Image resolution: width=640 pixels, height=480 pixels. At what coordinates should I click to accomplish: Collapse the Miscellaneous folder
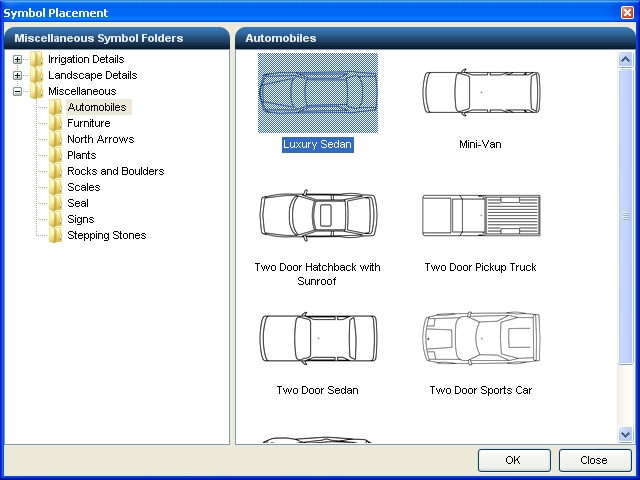coord(18,91)
